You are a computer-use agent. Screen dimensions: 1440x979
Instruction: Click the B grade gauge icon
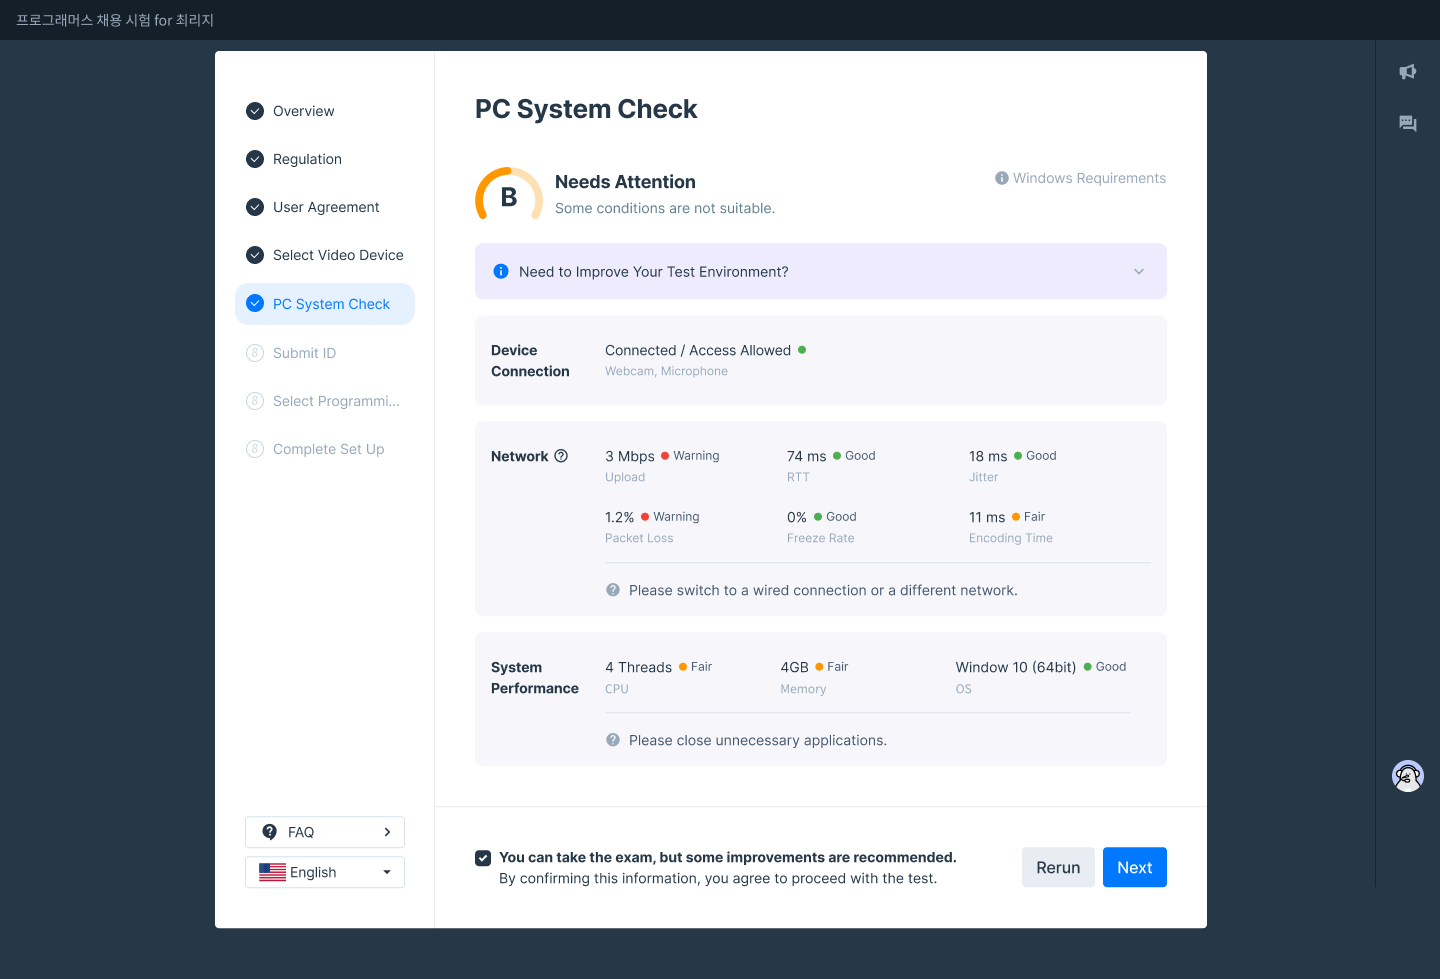(x=509, y=196)
